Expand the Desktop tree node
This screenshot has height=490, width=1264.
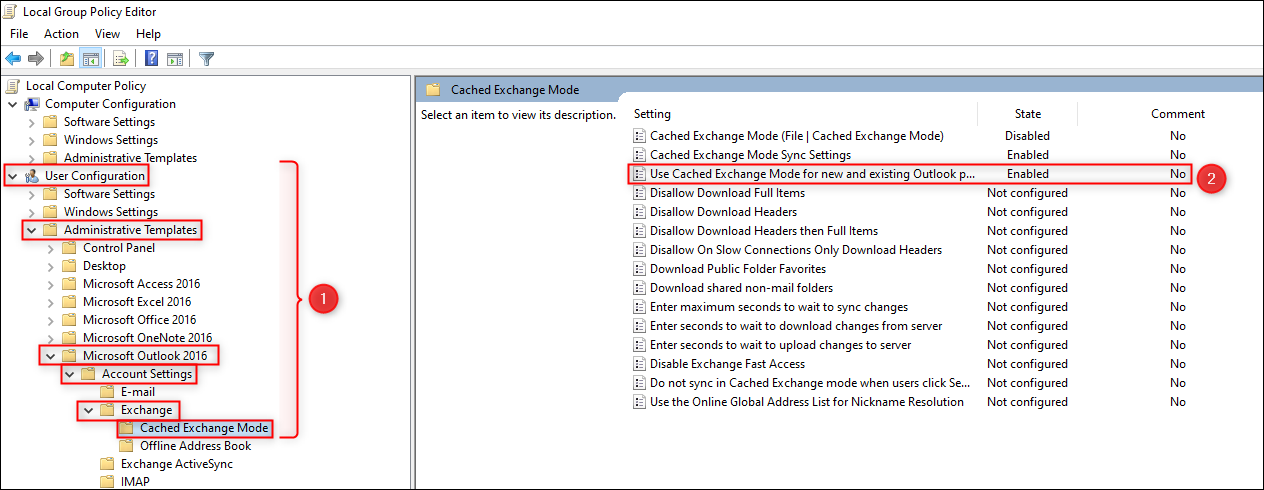pyautogui.click(x=50, y=266)
